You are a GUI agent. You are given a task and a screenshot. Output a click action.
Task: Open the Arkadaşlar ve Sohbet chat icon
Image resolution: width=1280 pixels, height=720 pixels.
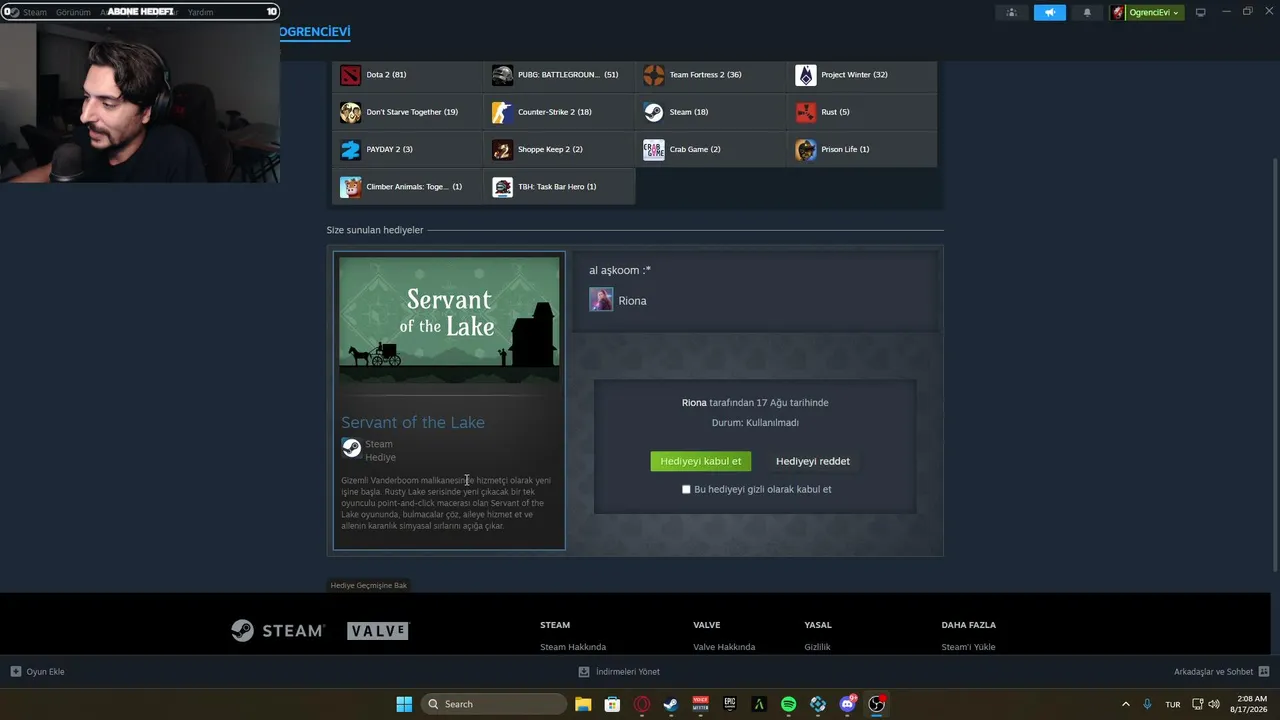(1264, 672)
